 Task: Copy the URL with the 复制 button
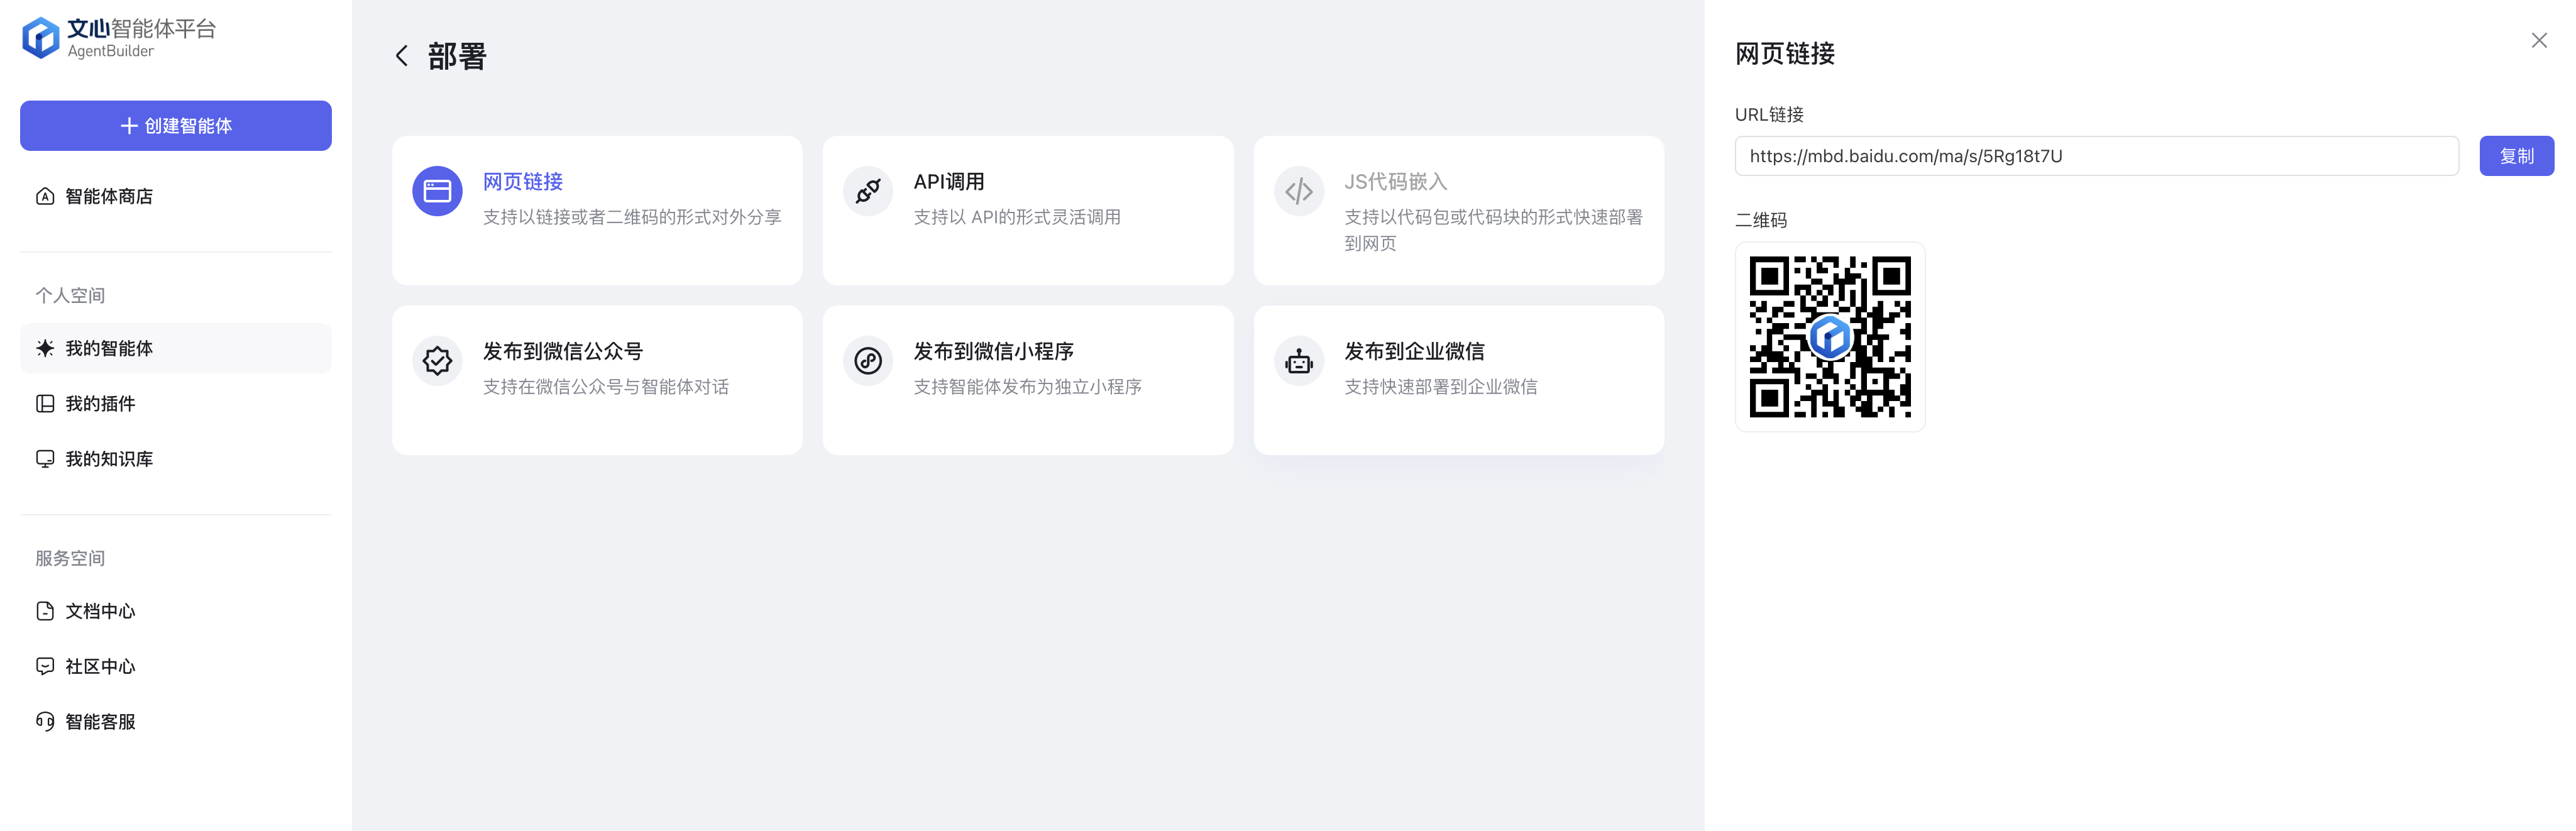(x=2515, y=156)
